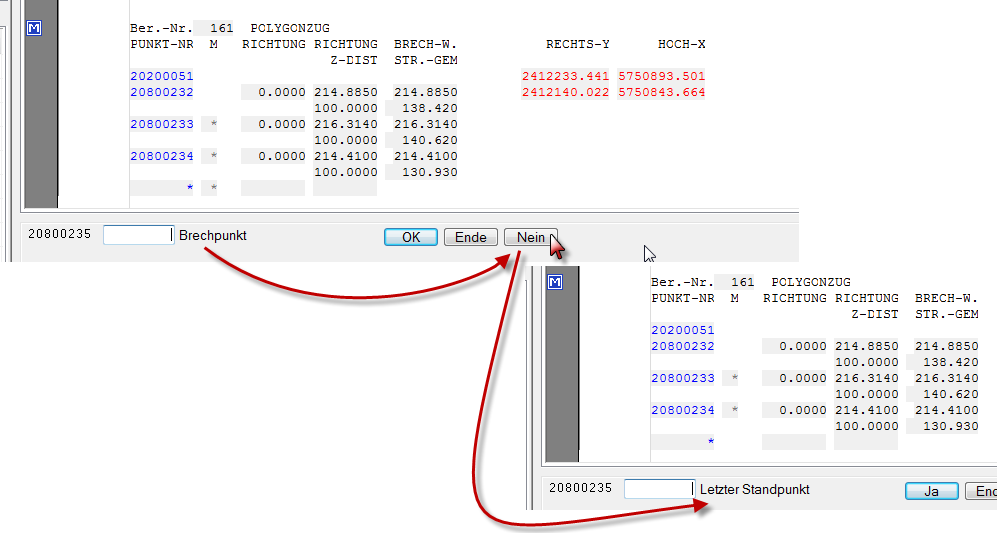Click the blue M icon in the Brechpunkt panel
This screenshot has height=533, width=997.
click(x=34, y=29)
